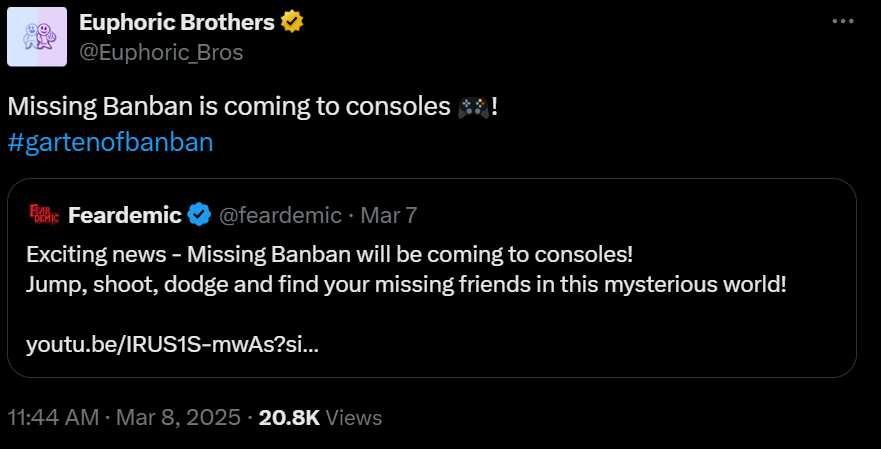881x449 pixels.
Task: Click the word "Views" label
Action: (x=354, y=417)
